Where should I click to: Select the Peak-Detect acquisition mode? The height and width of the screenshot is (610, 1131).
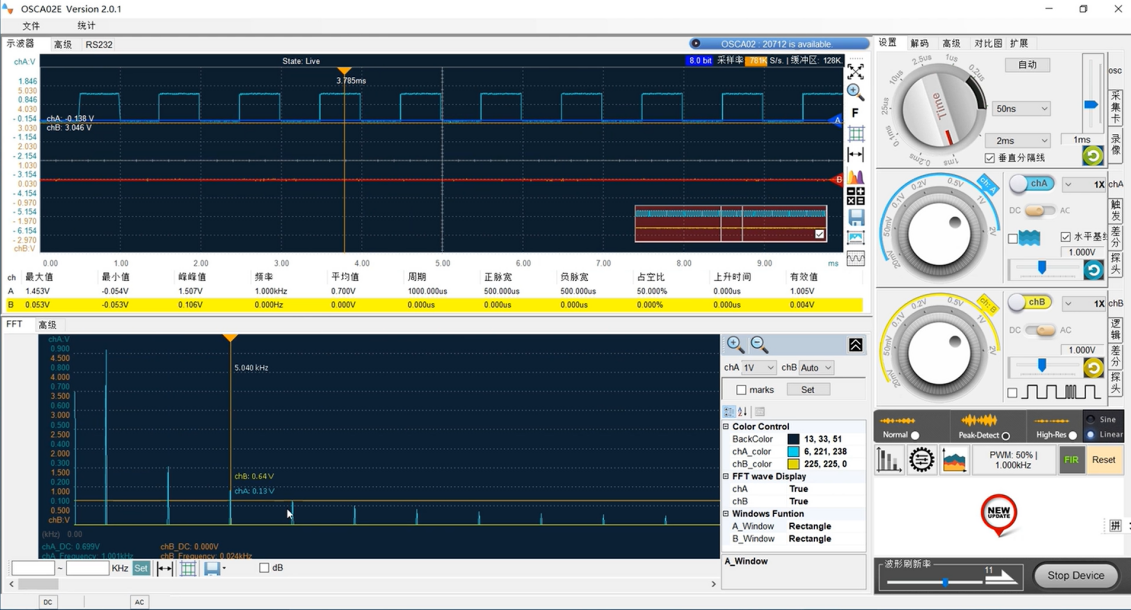(x=1006, y=436)
